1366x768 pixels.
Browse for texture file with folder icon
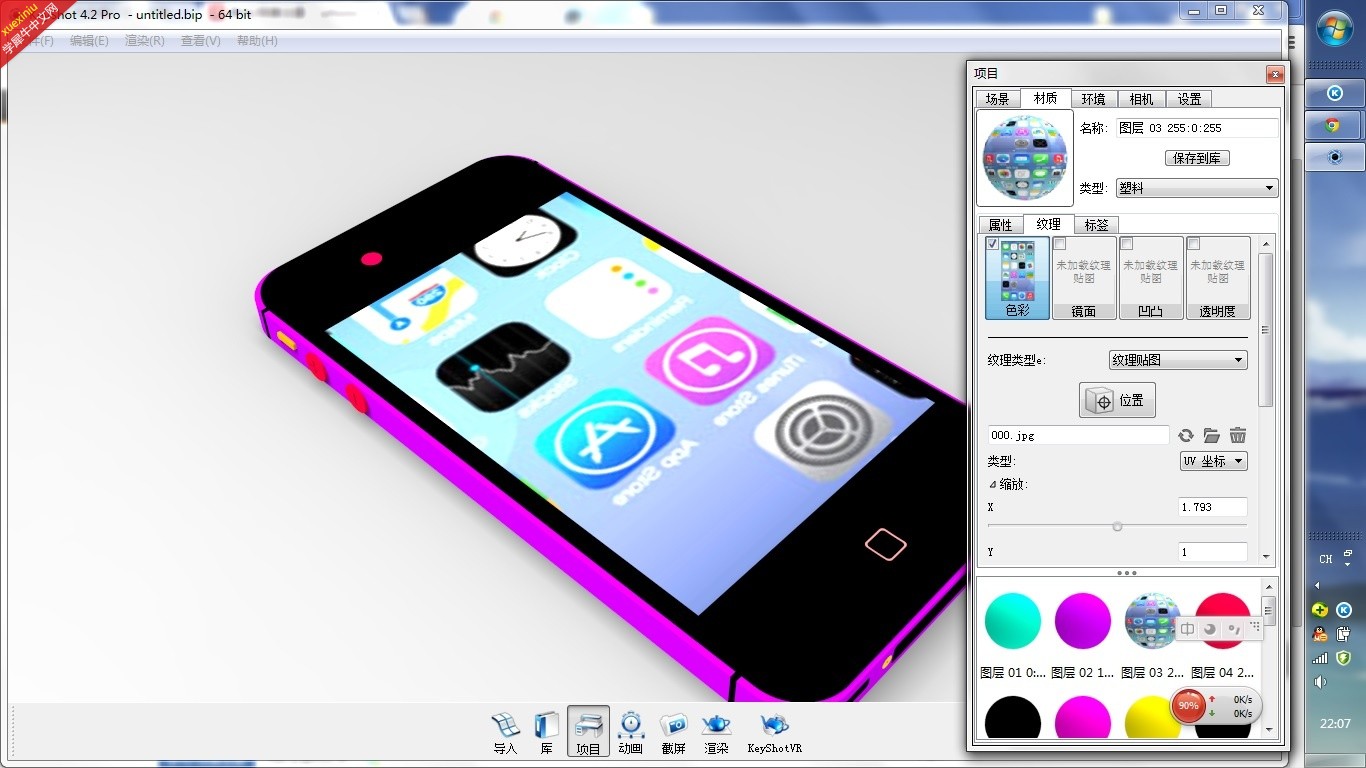[x=1212, y=435]
